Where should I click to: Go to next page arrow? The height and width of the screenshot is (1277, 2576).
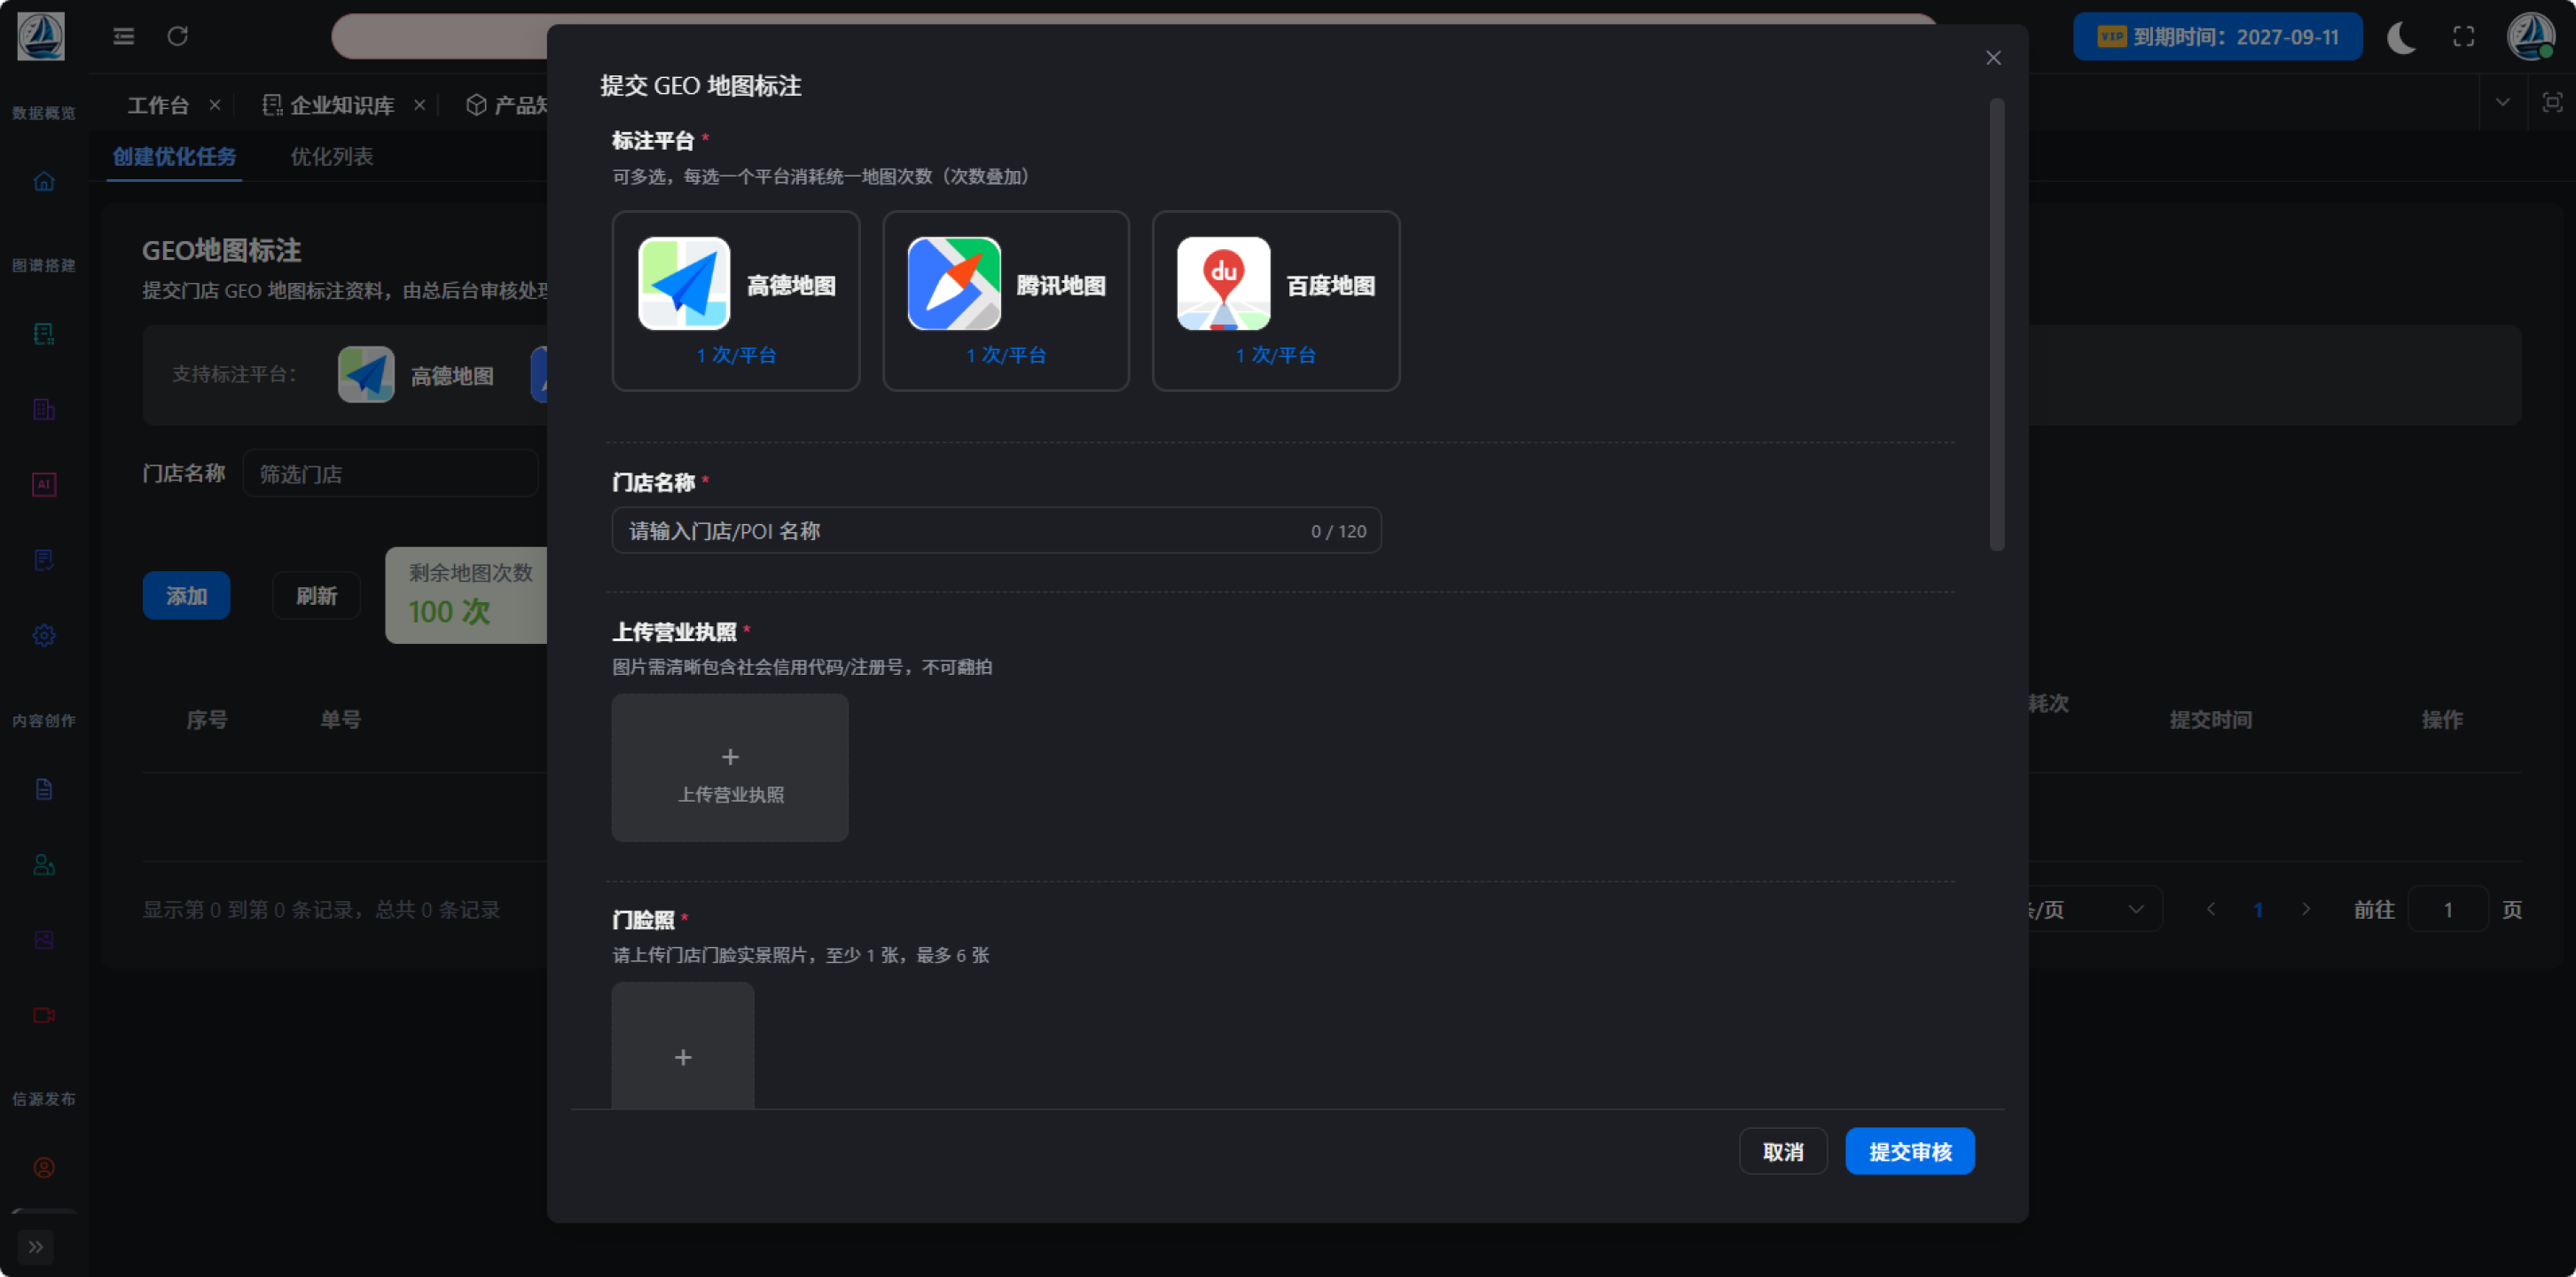pyautogui.click(x=2306, y=910)
